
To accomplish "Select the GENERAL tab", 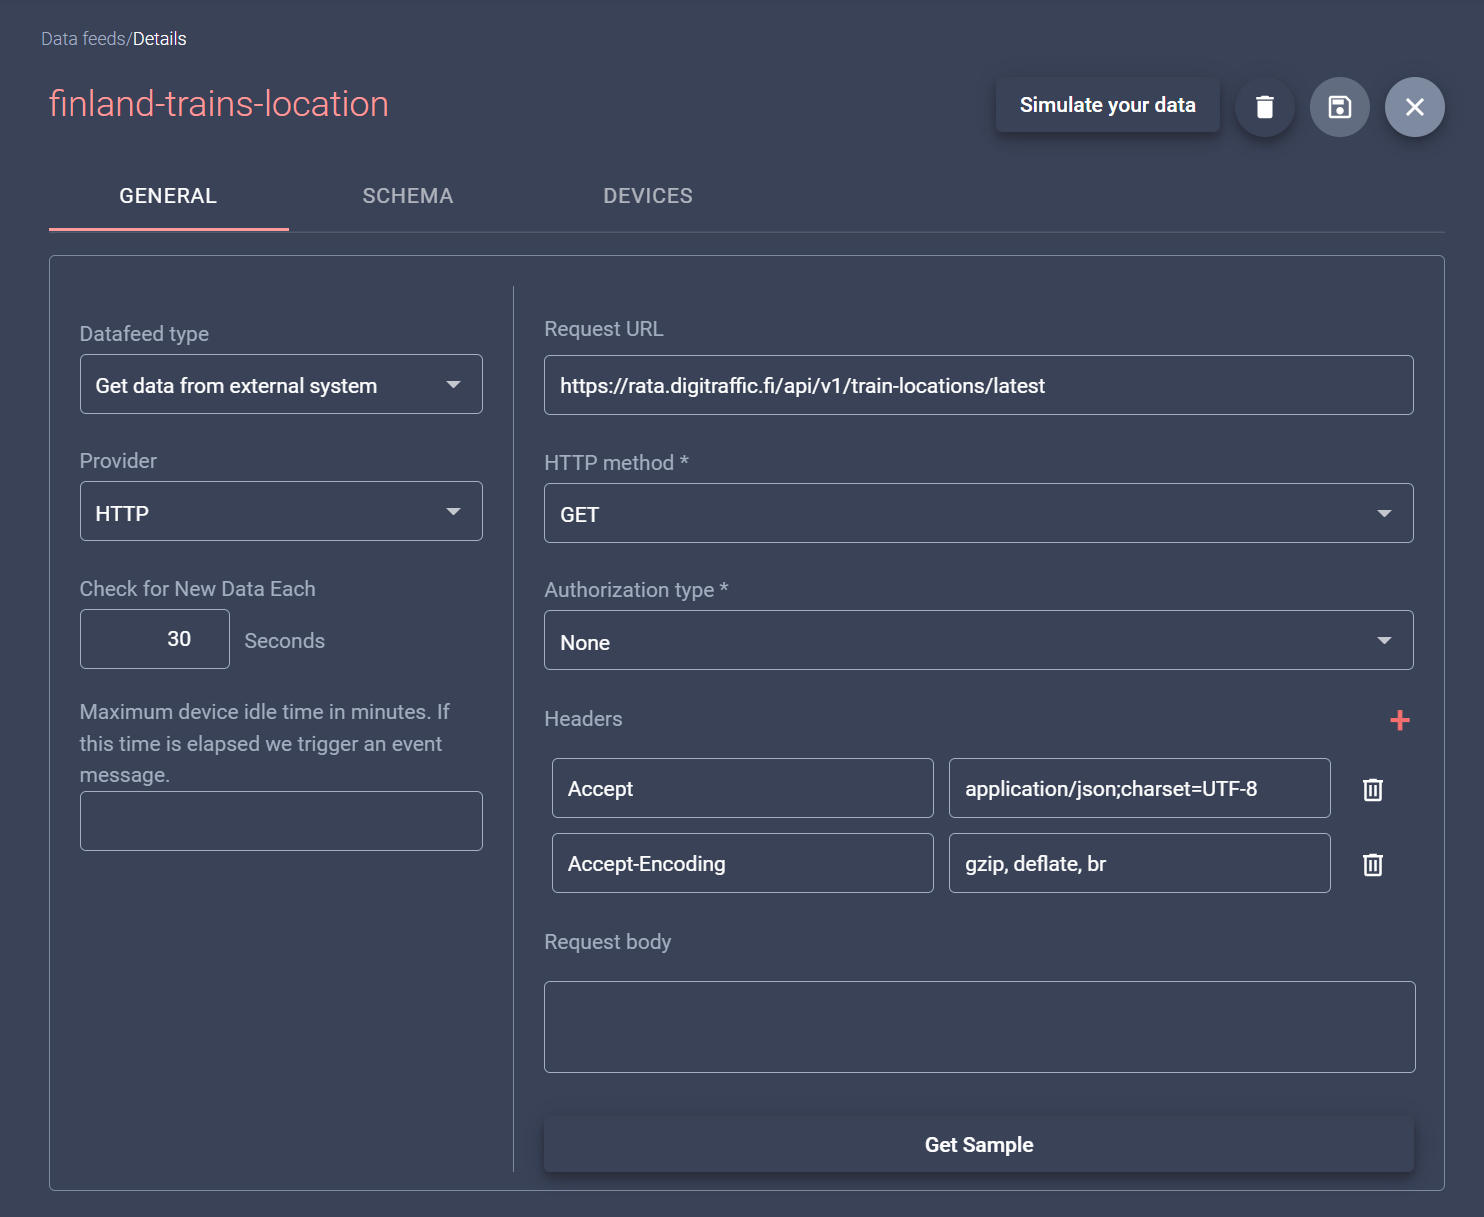I will [x=167, y=196].
